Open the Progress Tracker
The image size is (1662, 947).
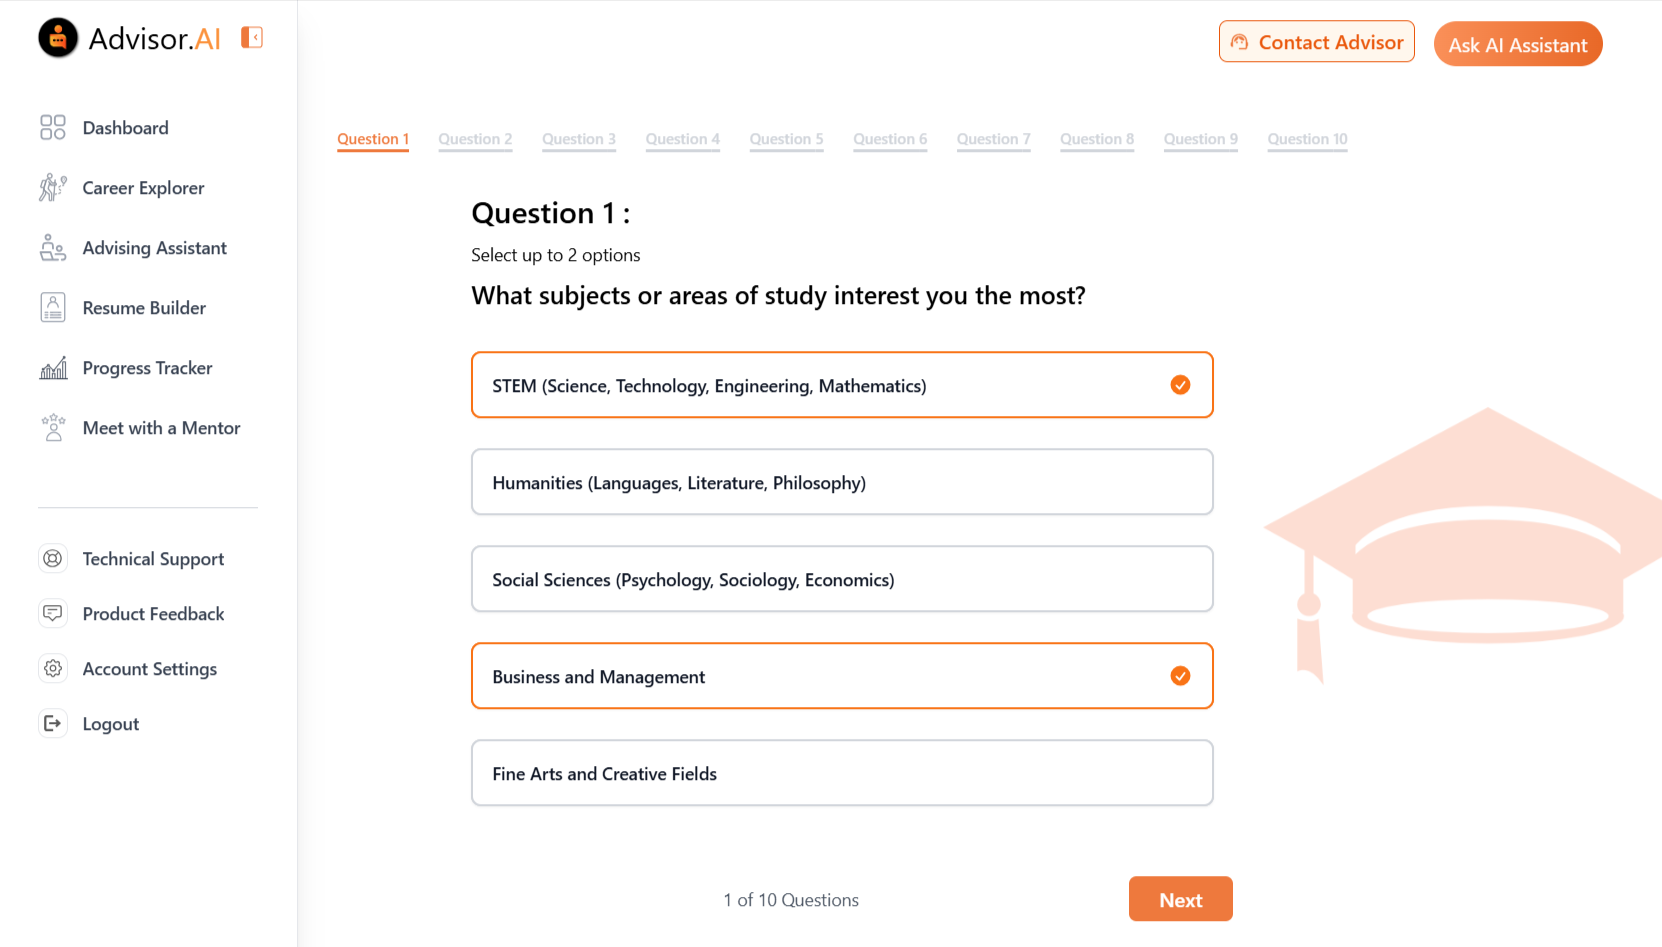[147, 367]
